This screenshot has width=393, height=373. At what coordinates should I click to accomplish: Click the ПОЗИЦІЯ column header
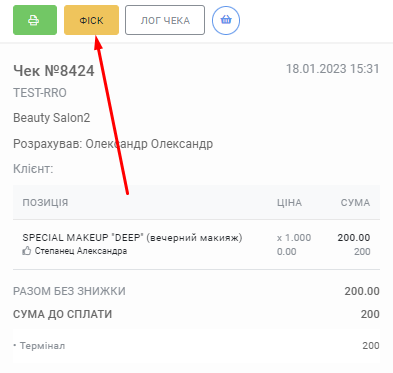(45, 202)
